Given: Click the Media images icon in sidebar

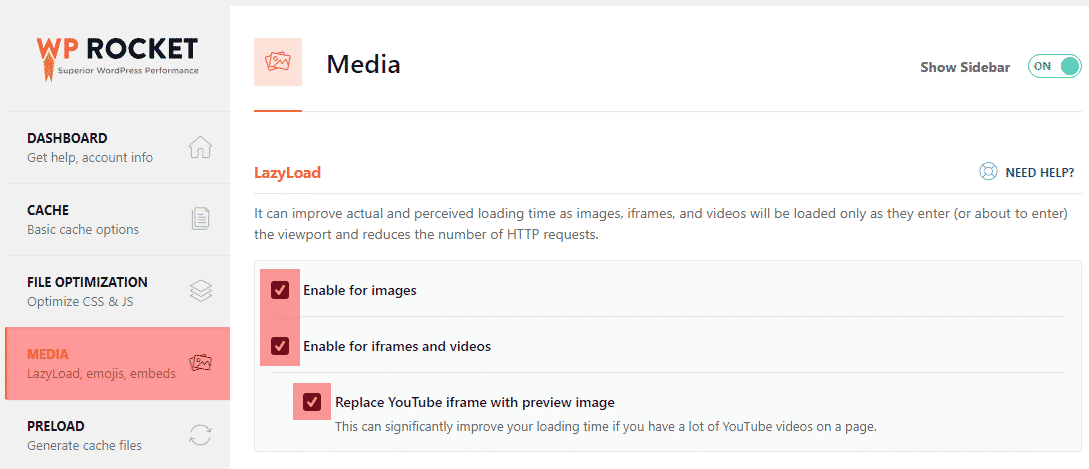Looking at the screenshot, I should tap(201, 363).
